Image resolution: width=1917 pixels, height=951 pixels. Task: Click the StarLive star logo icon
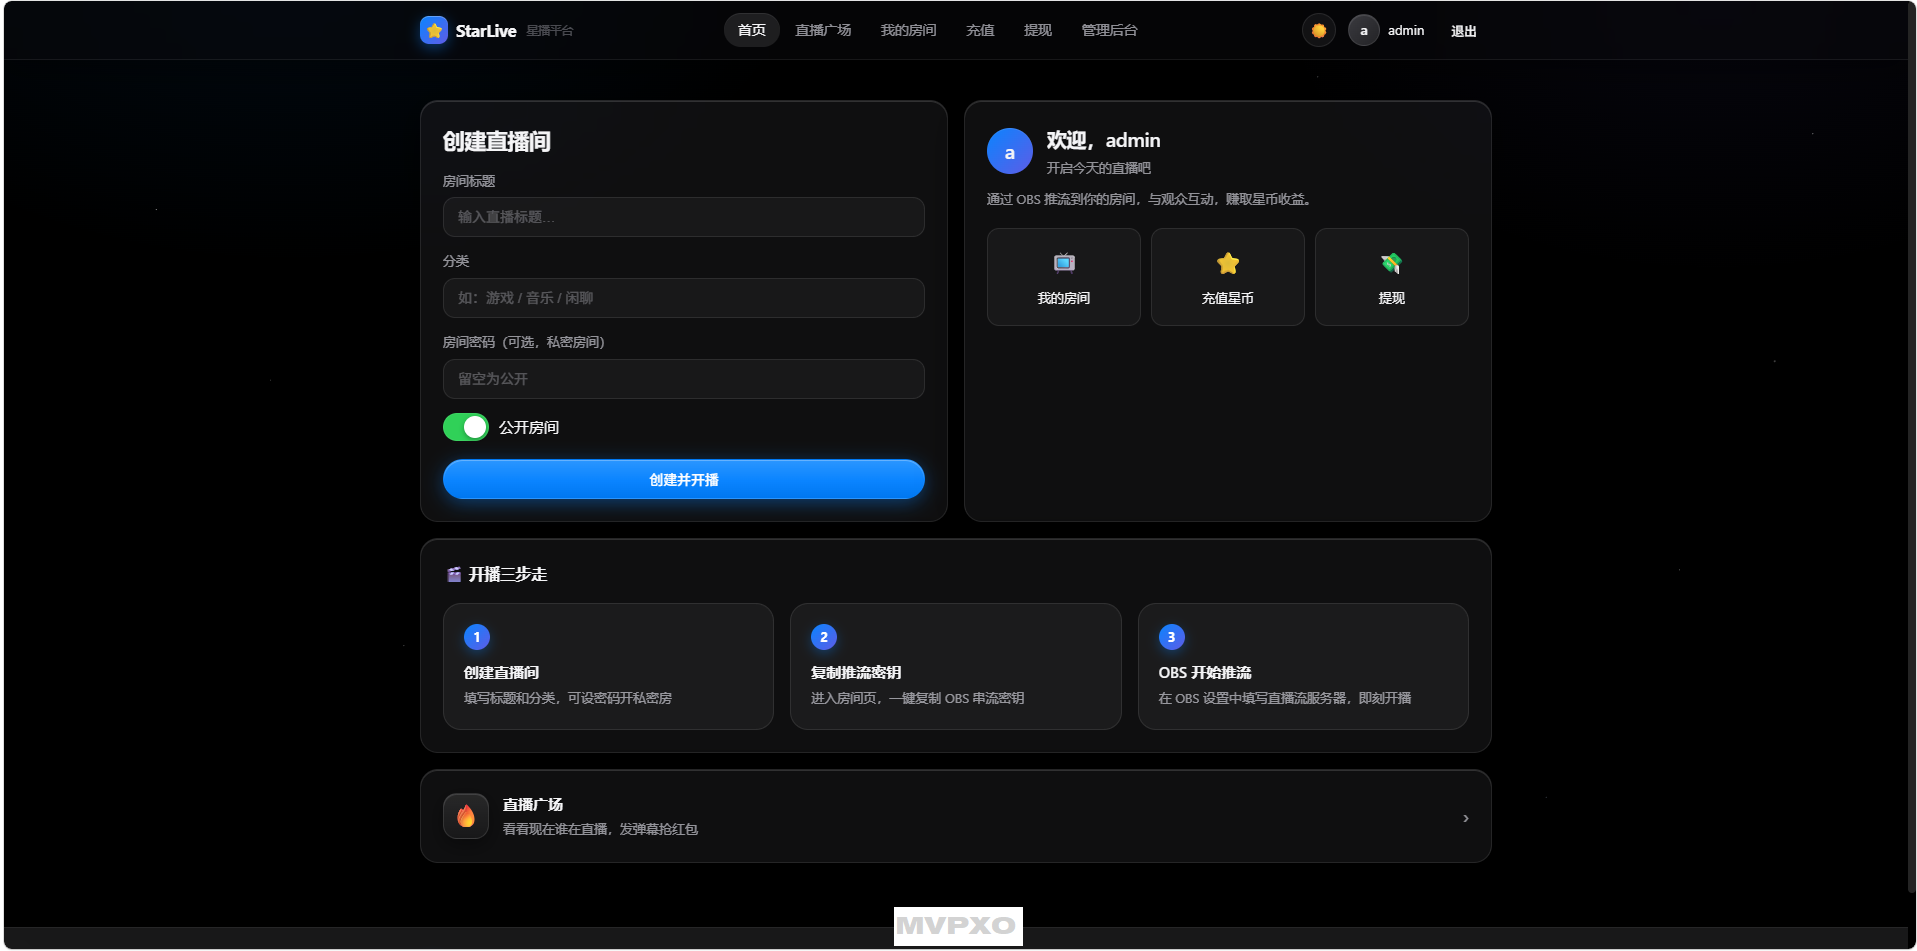click(x=434, y=30)
